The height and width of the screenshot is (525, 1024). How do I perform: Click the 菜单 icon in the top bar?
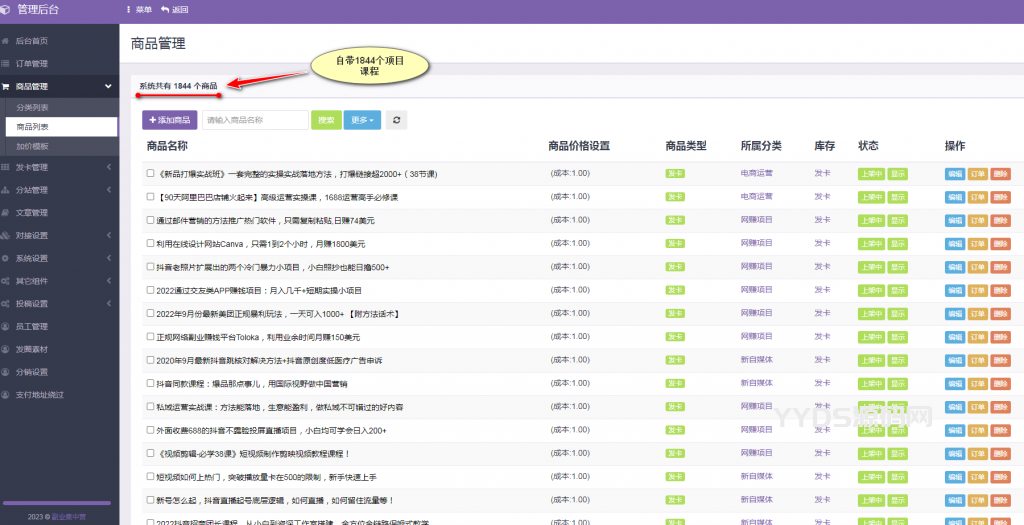coord(139,10)
